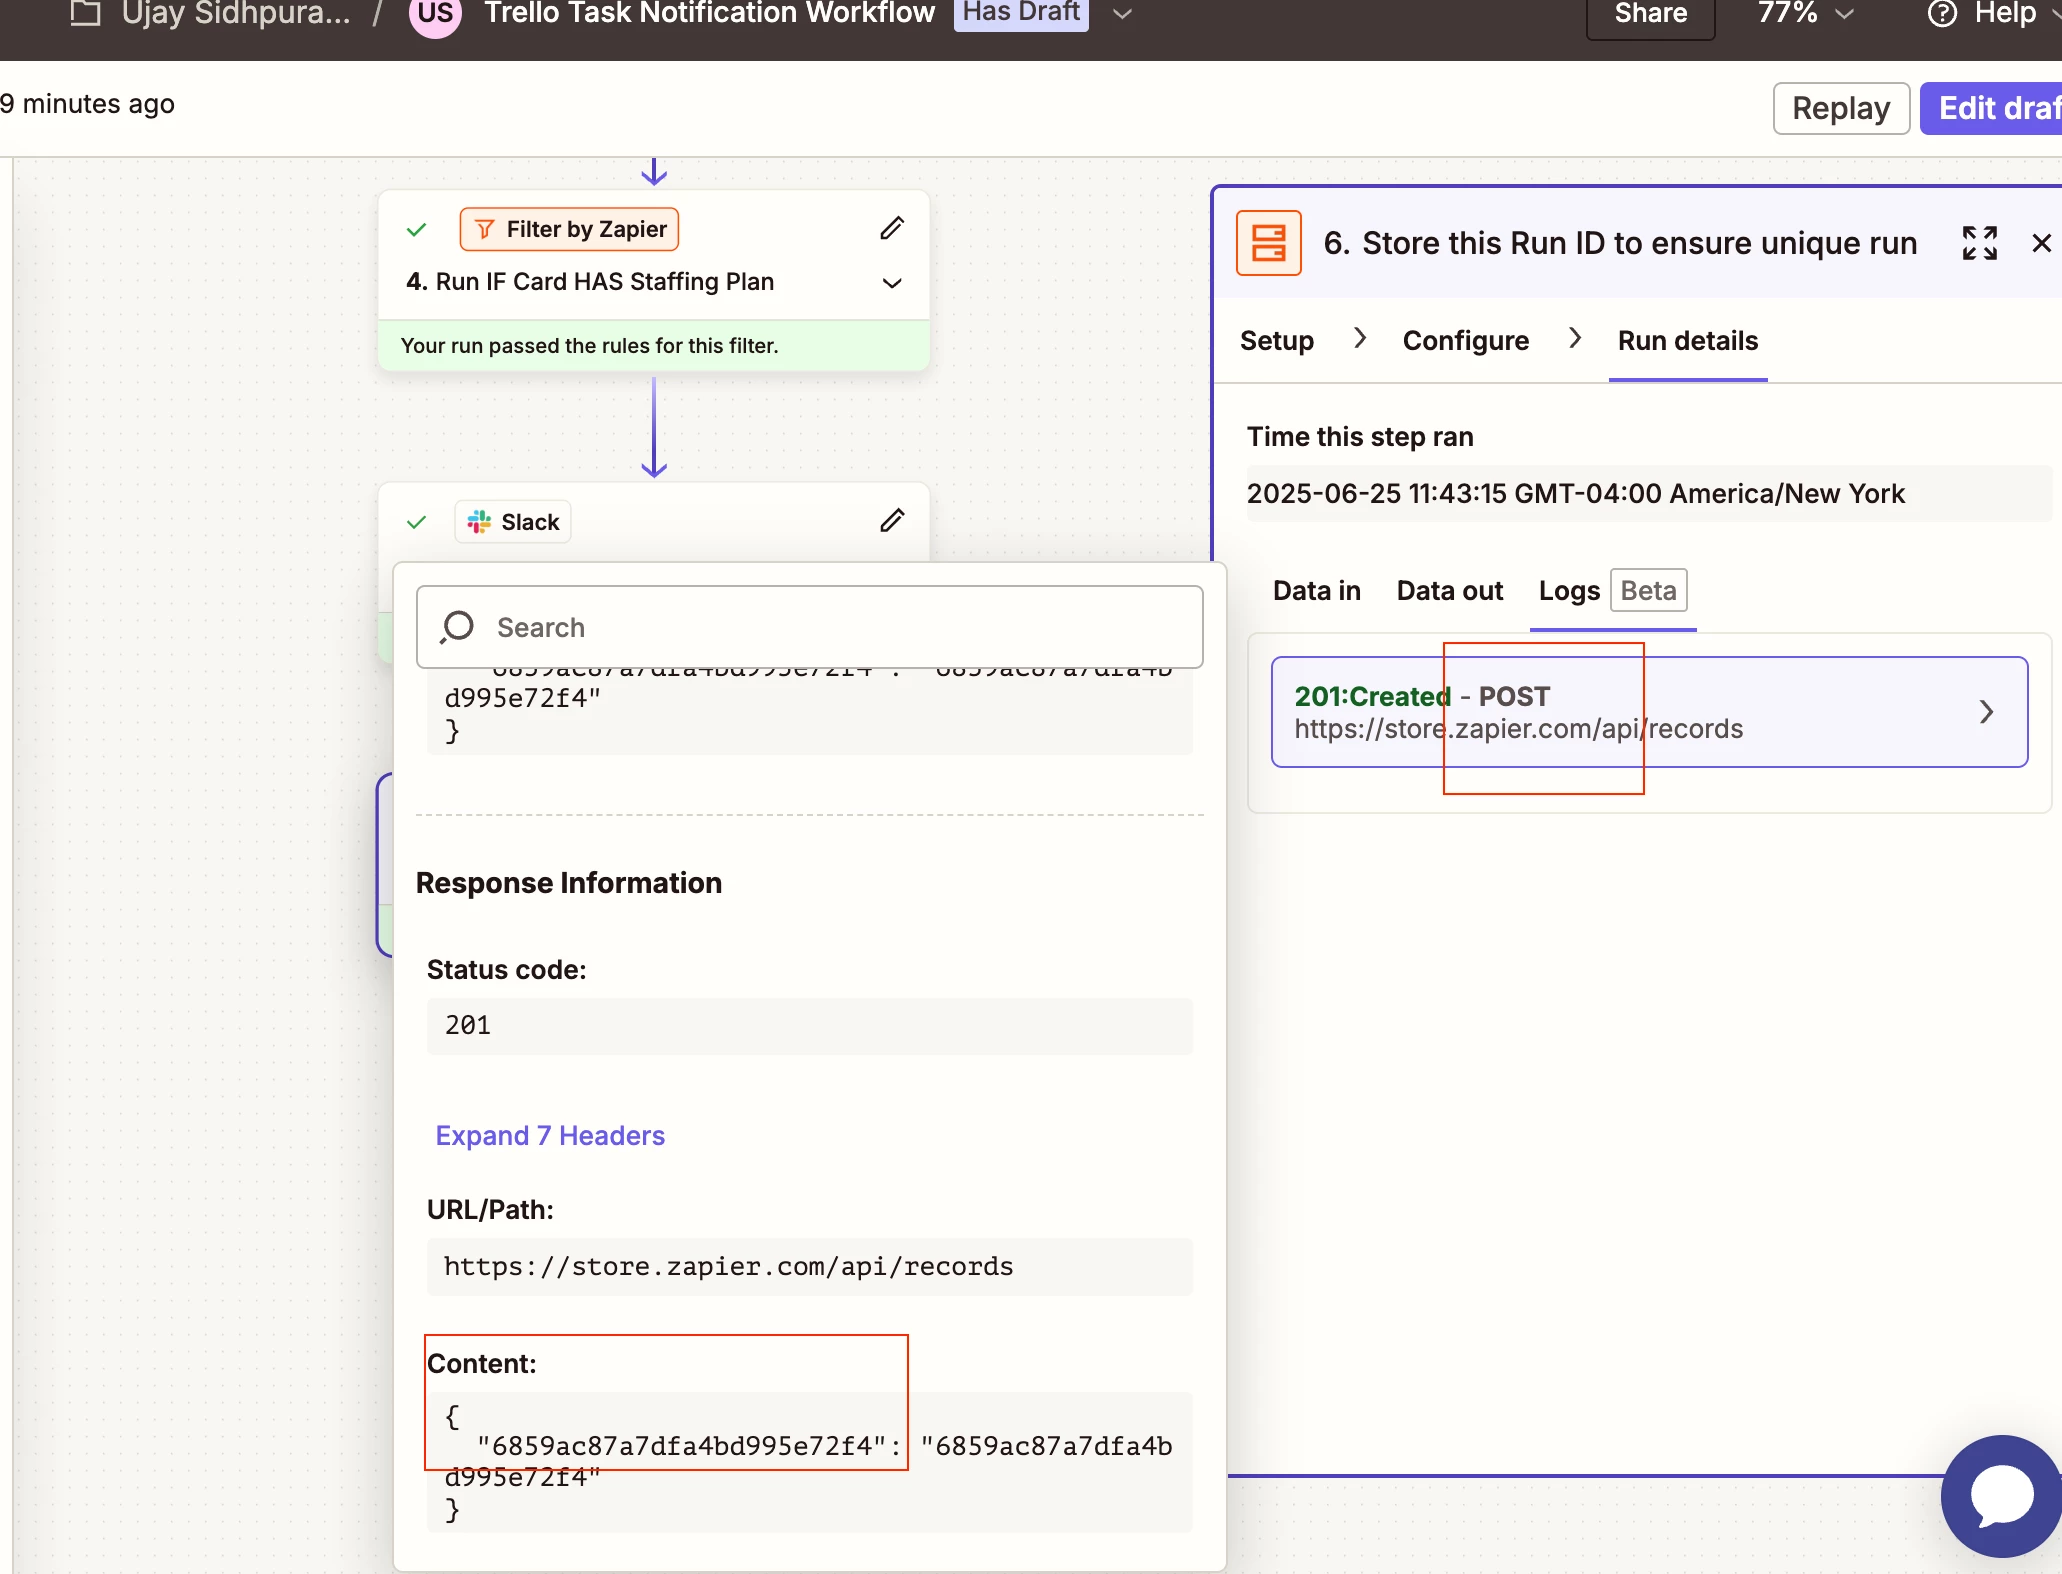The image size is (2062, 1574).
Task: Expand 7 Headers link
Action: [550, 1136]
